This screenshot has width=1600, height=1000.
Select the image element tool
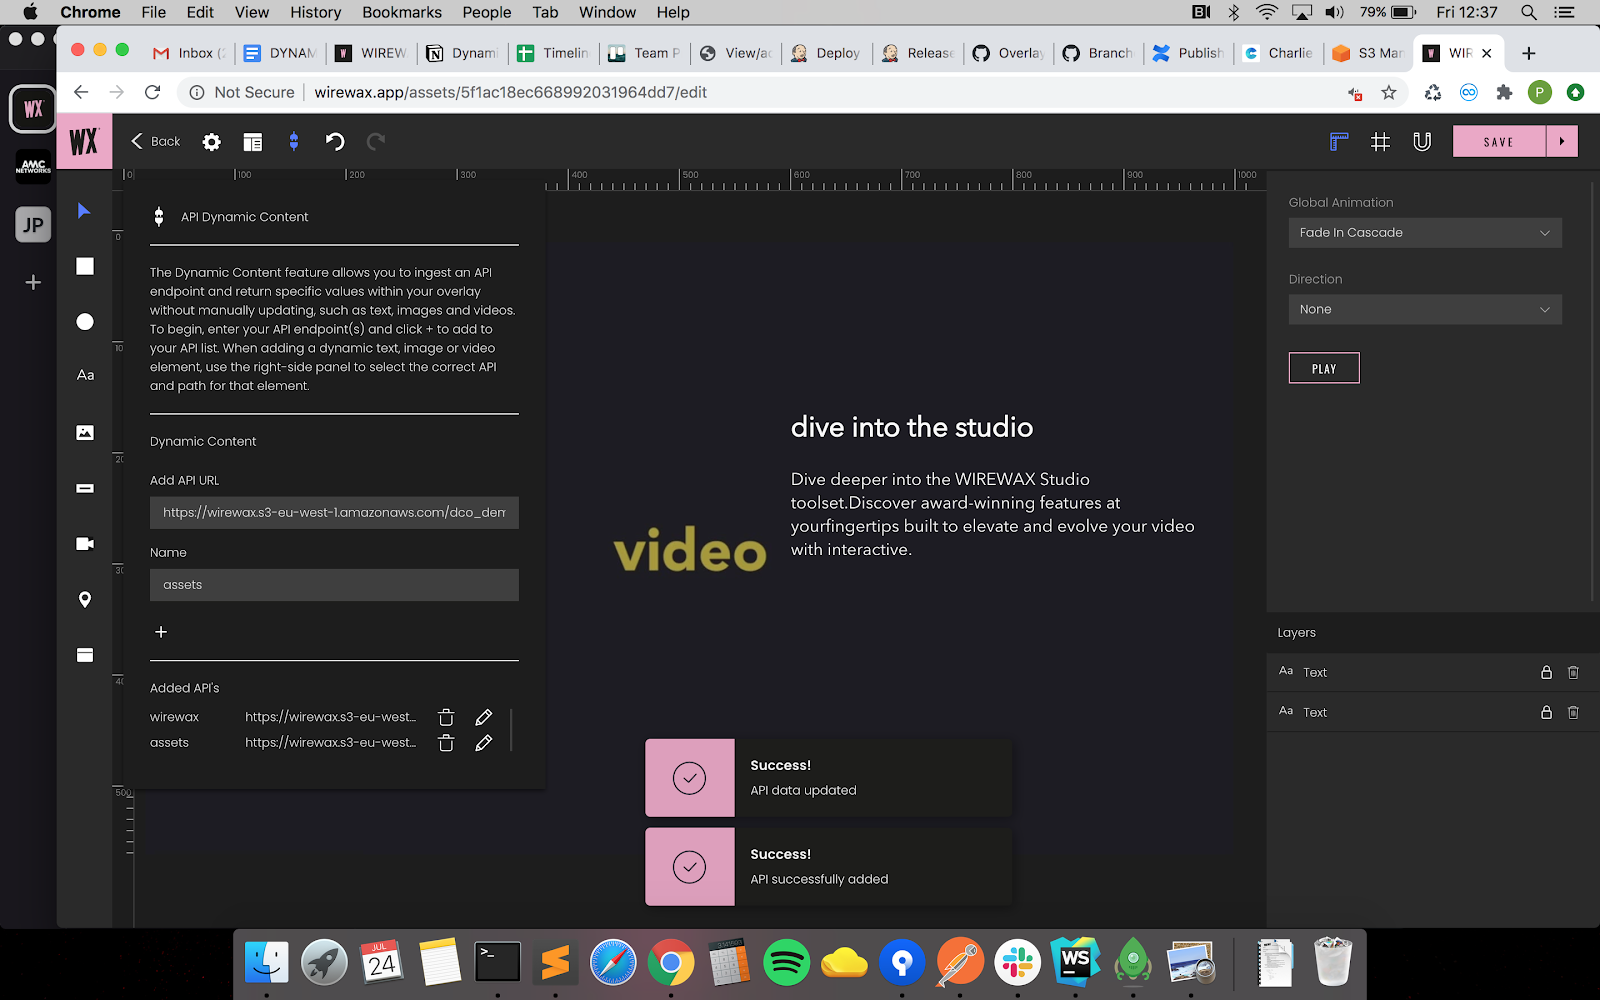pos(85,432)
